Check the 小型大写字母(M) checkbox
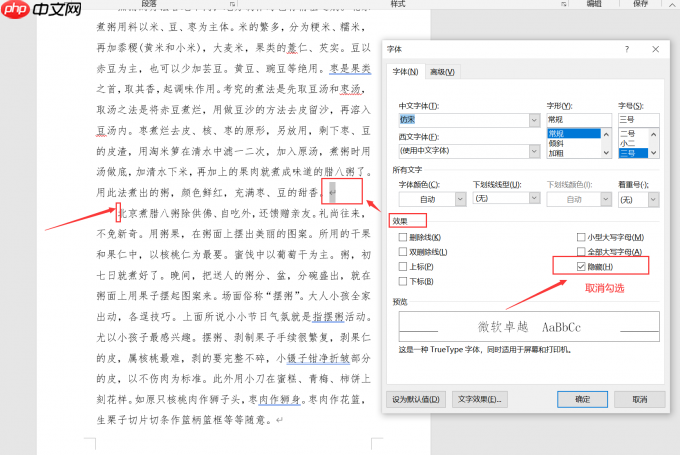This screenshot has height=455, width=680. tap(581, 237)
